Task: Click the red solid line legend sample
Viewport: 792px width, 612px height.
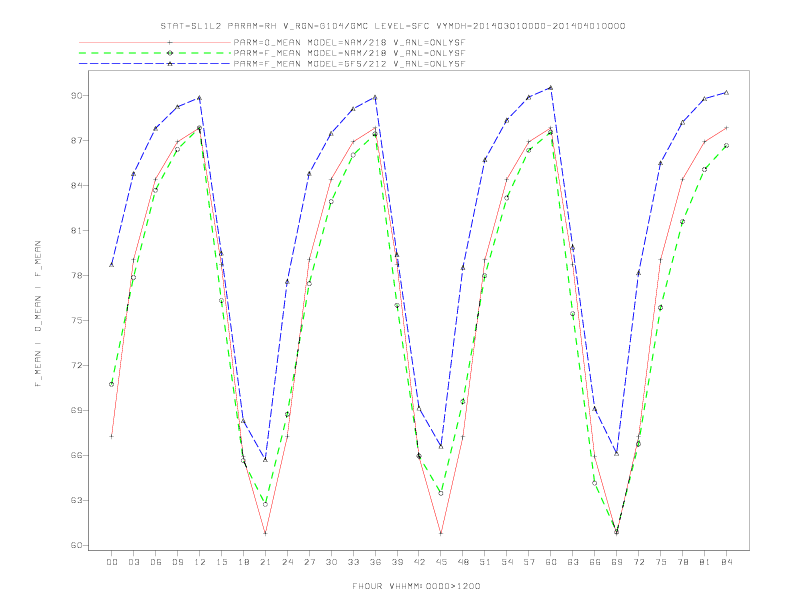Action: (155, 42)
